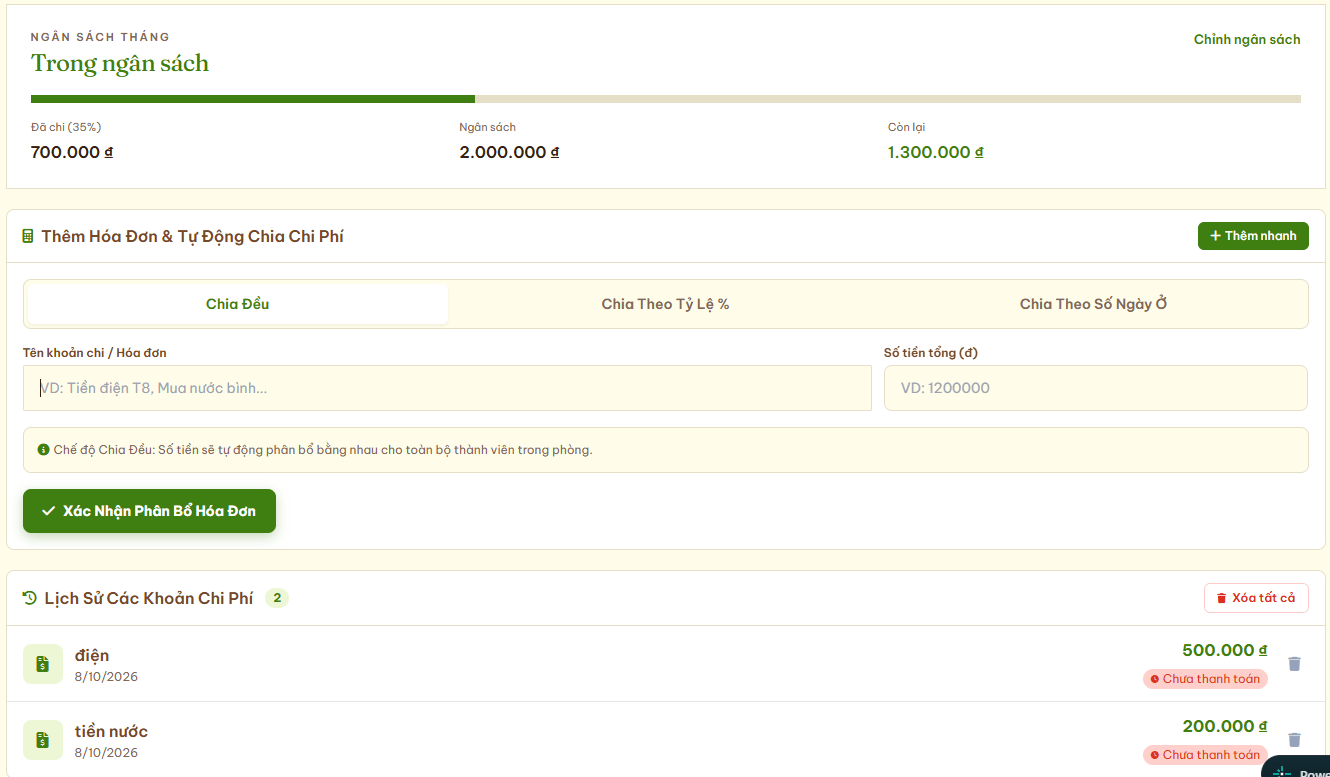Click the 500.000 đ amount

click(x=1225, y=650)
